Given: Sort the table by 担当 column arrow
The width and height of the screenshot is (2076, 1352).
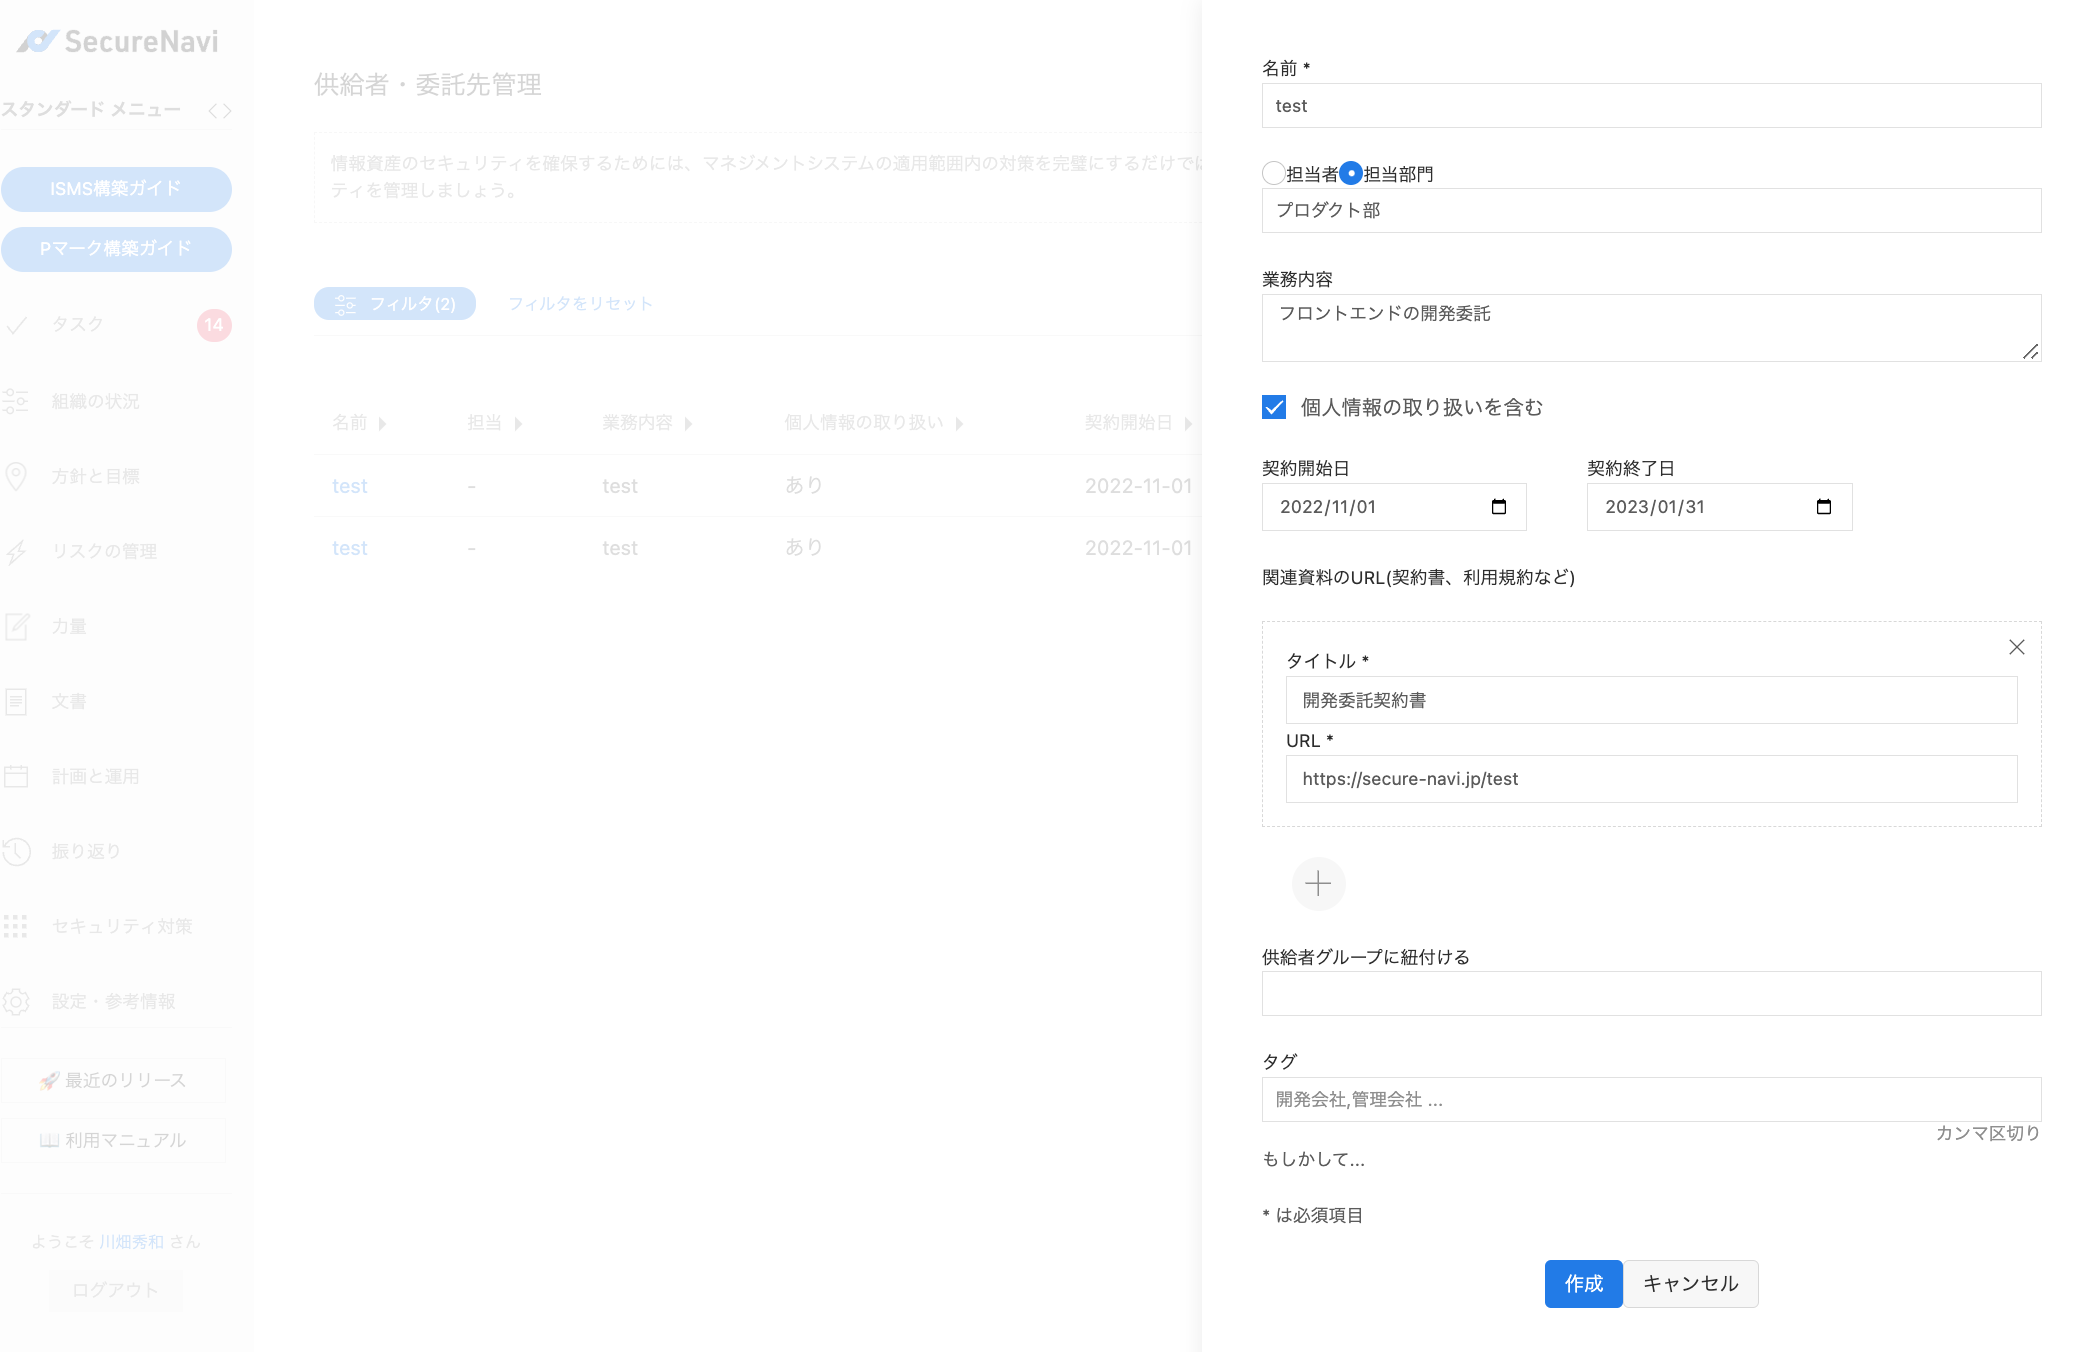Looking at the screenshot, I should 518,424.
